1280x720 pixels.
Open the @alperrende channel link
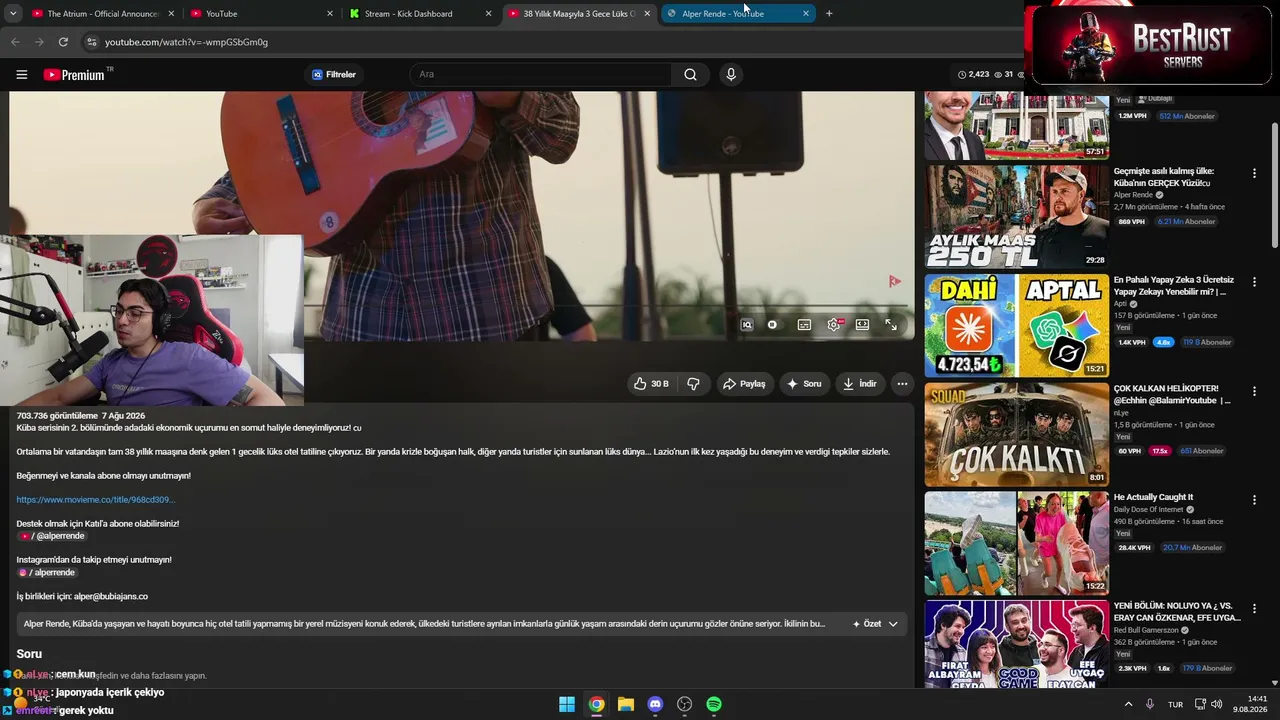(52, 536)
